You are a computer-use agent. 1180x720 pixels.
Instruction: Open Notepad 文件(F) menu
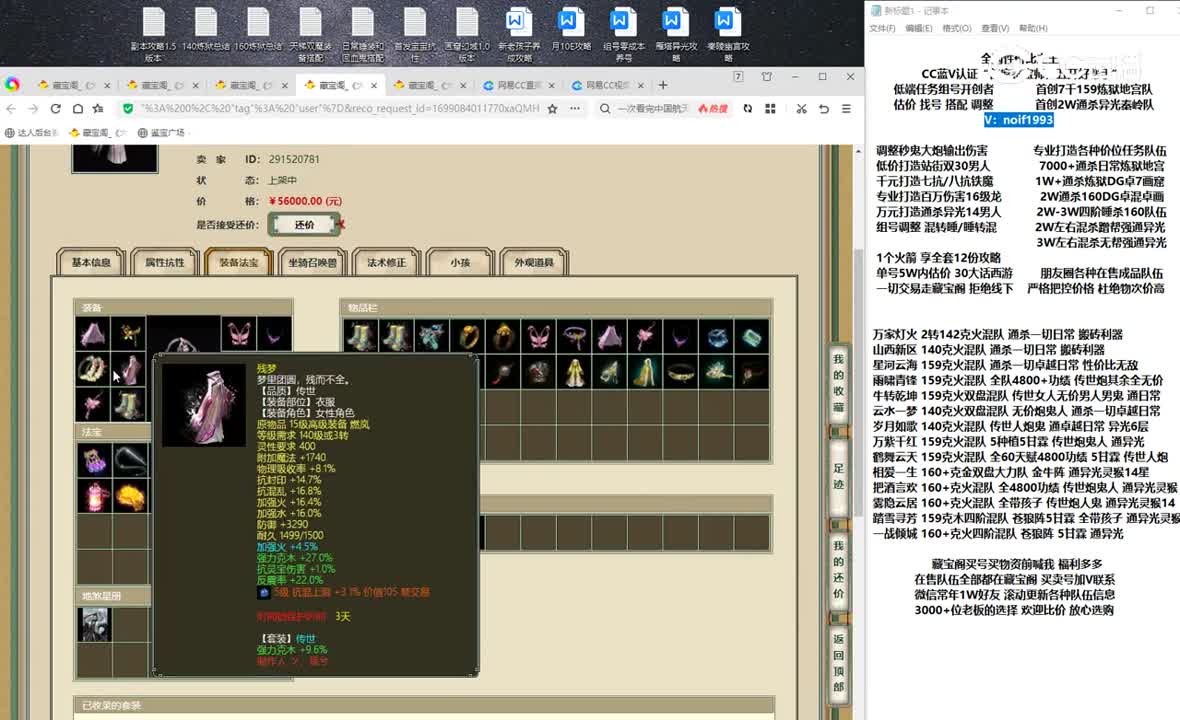(882, 28)
